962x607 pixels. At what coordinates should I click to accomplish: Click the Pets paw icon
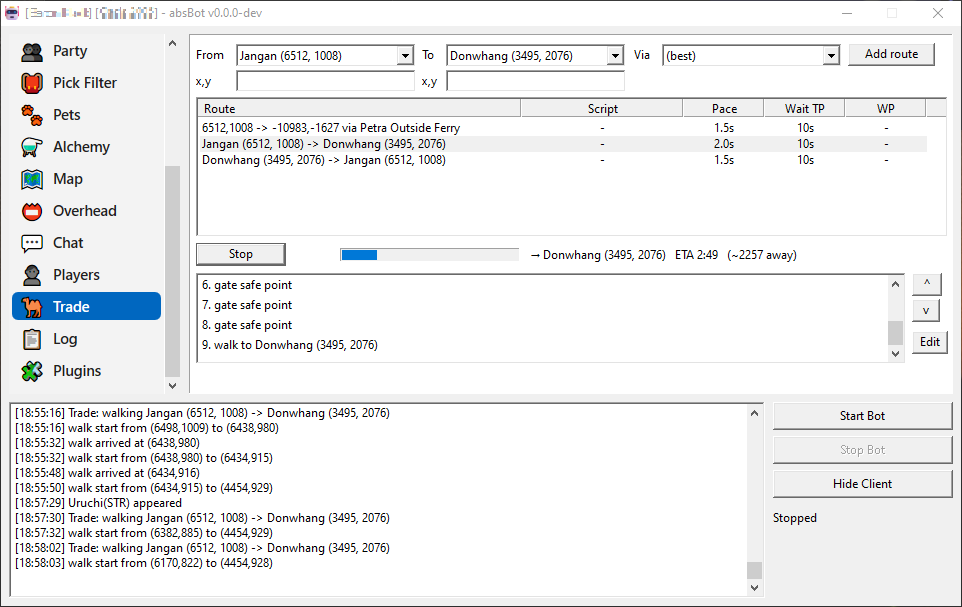(x=32, y=115)
